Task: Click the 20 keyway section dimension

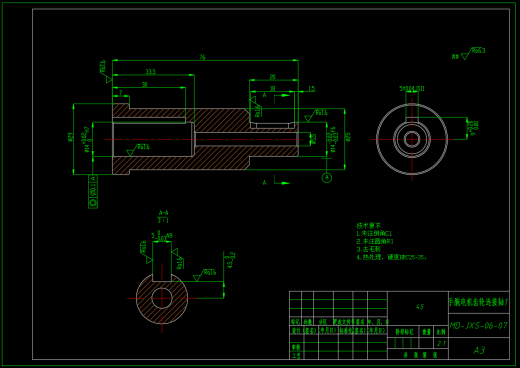Action: coord(273,77)
